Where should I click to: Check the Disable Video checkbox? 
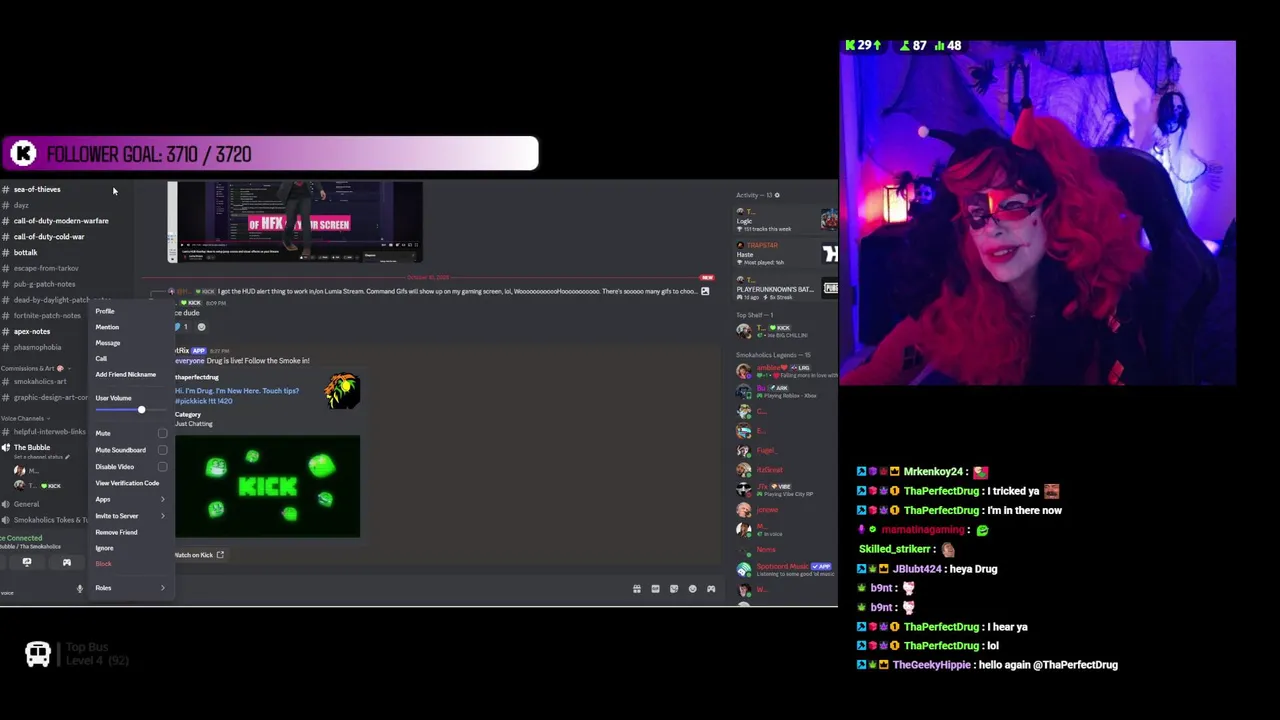(x=162, y=466)
